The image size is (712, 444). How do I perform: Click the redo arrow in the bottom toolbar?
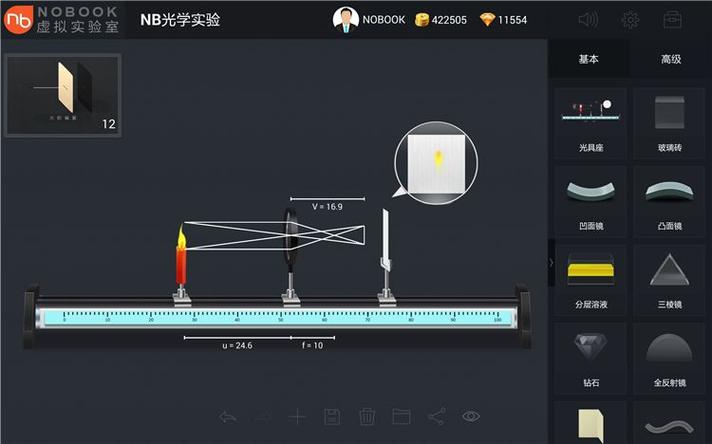pyautogui.click(x=263, y=416)
